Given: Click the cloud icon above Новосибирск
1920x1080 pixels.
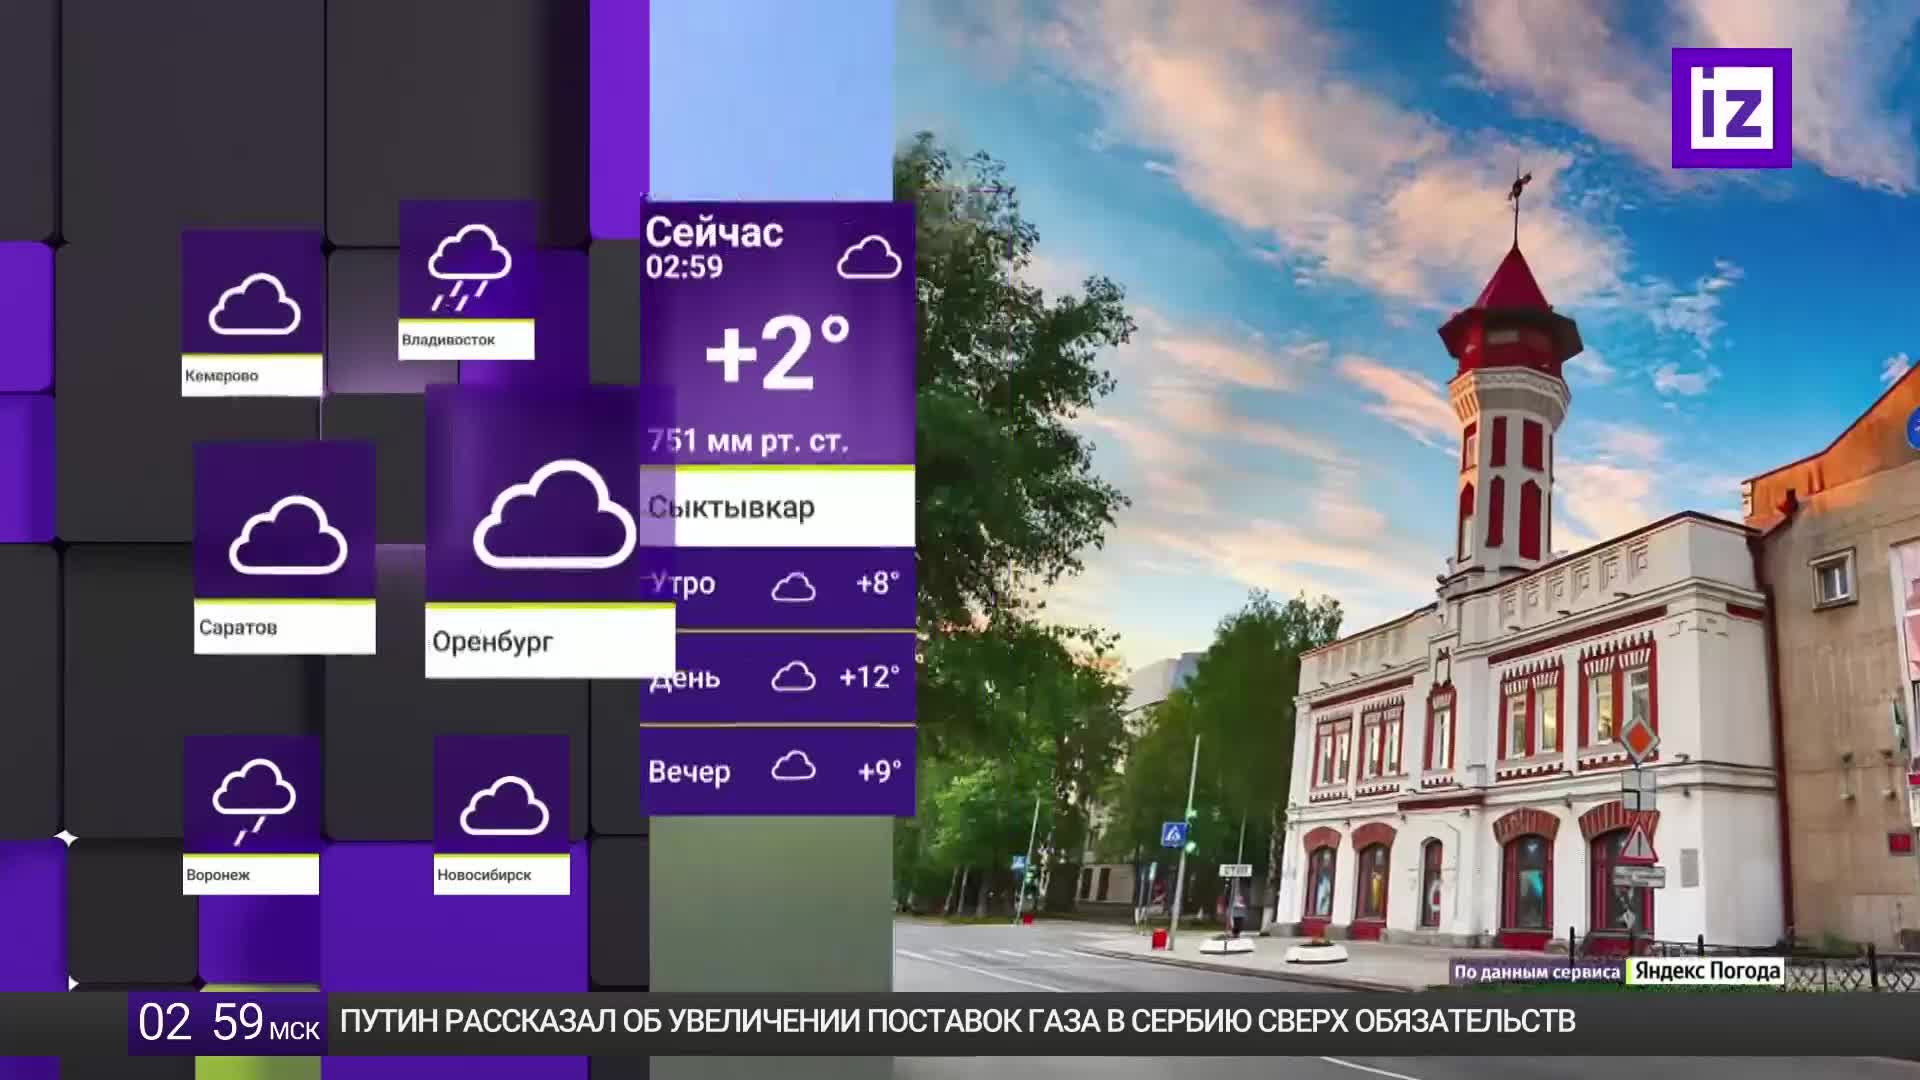Looking at the screenshot, I should [504, 805].
